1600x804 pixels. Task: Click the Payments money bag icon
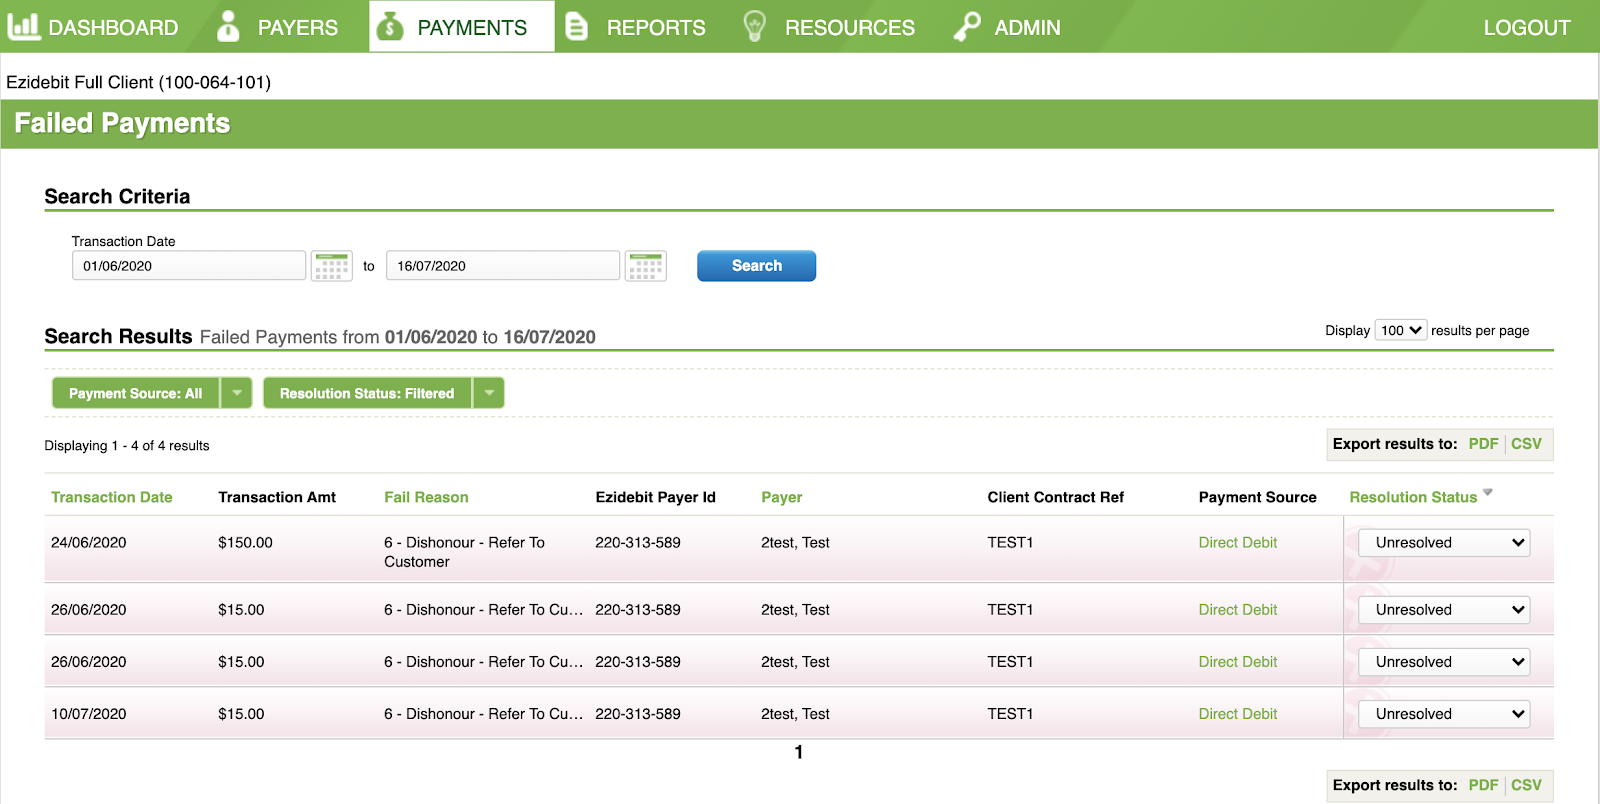389,26
